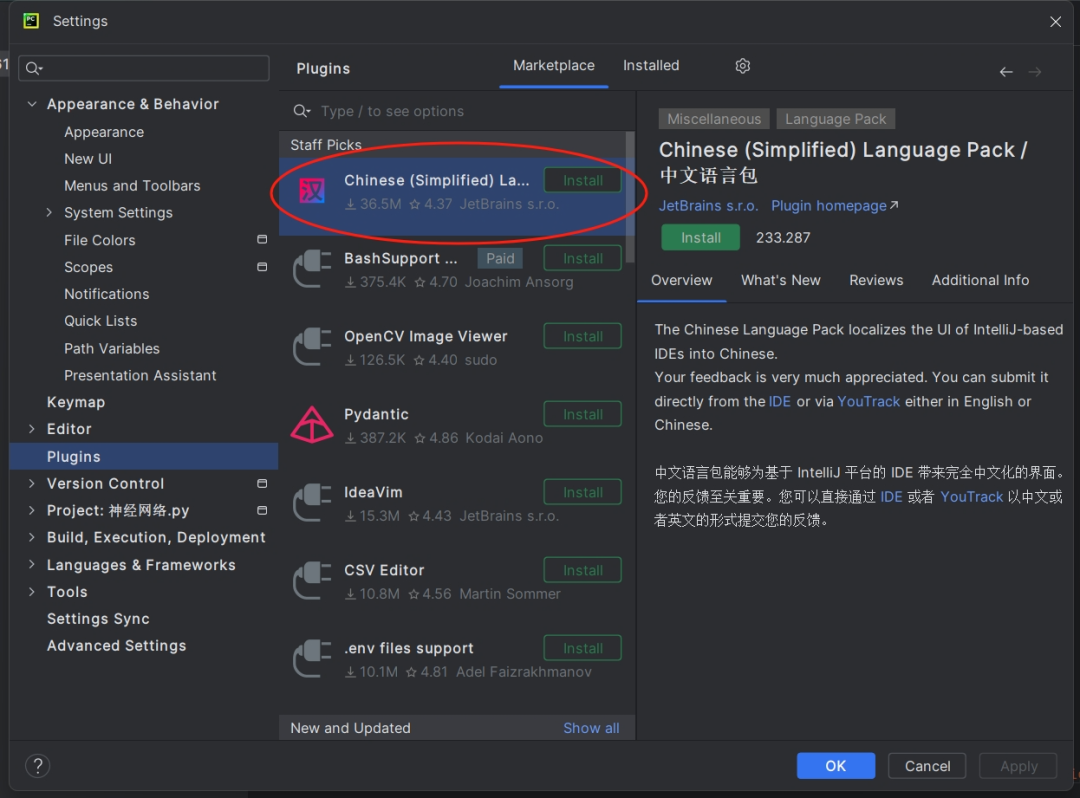Expand Build, Execution, Deployment node

tap(32, 537)
